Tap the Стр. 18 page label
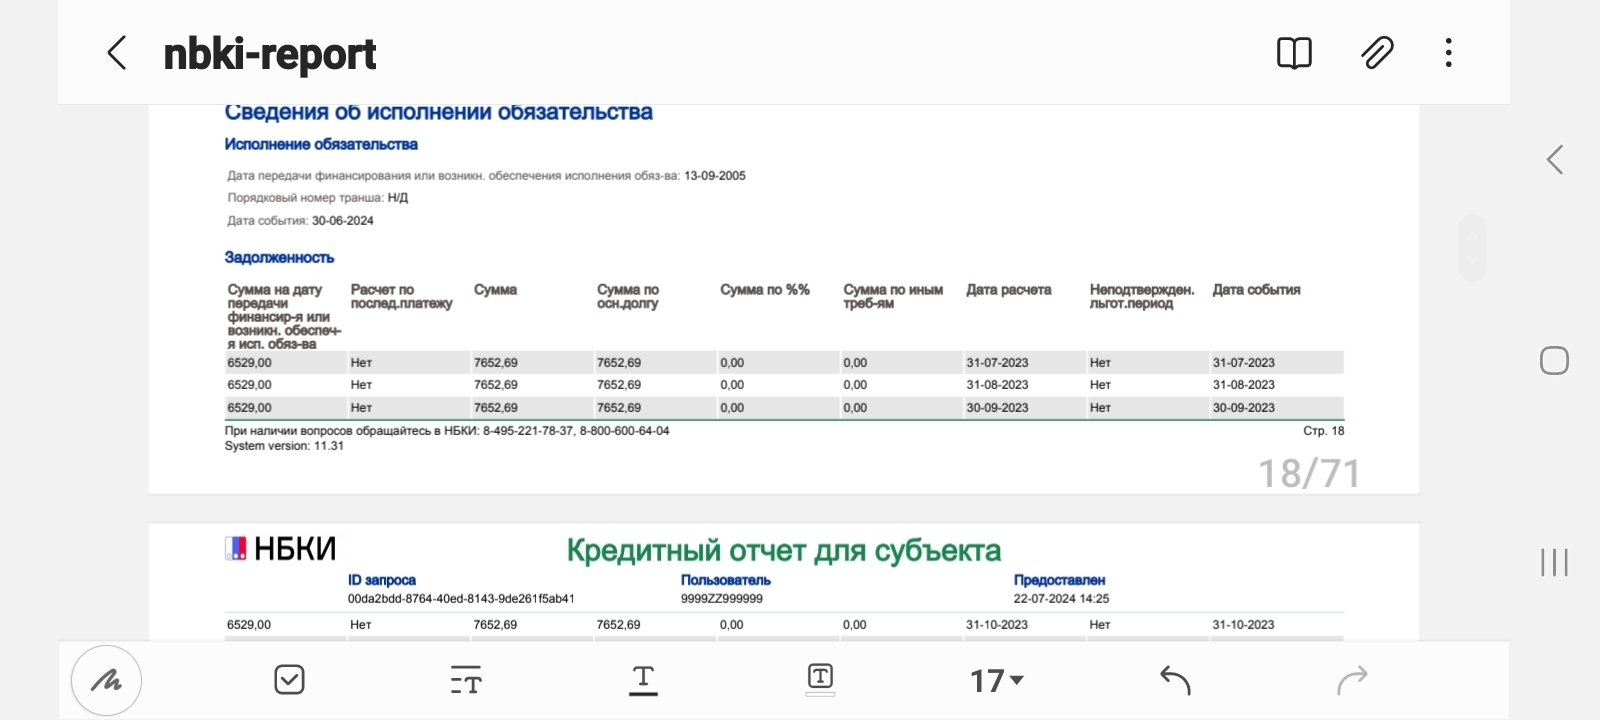Viewport: 1600px width, 720px height. pyautogui.click(x=1323, y=431)
